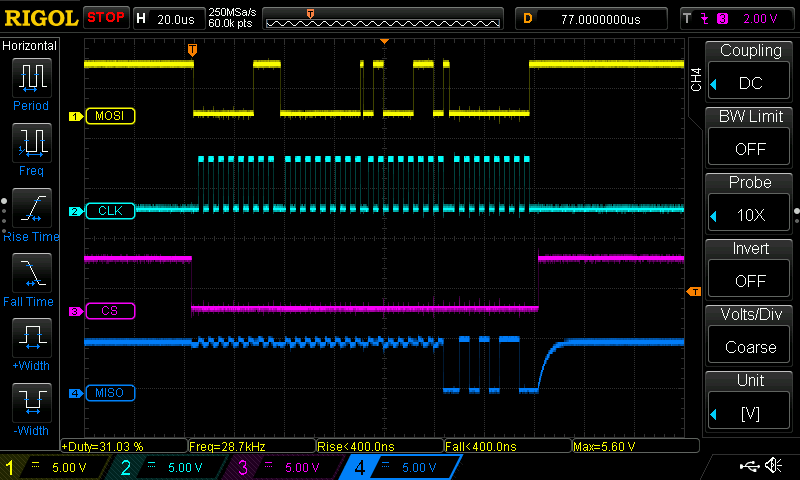Image resolution: width=800 pixels, height=480 pixels.
Task: Click the trigger source channel 3 badge
Action: click(722, 19)
